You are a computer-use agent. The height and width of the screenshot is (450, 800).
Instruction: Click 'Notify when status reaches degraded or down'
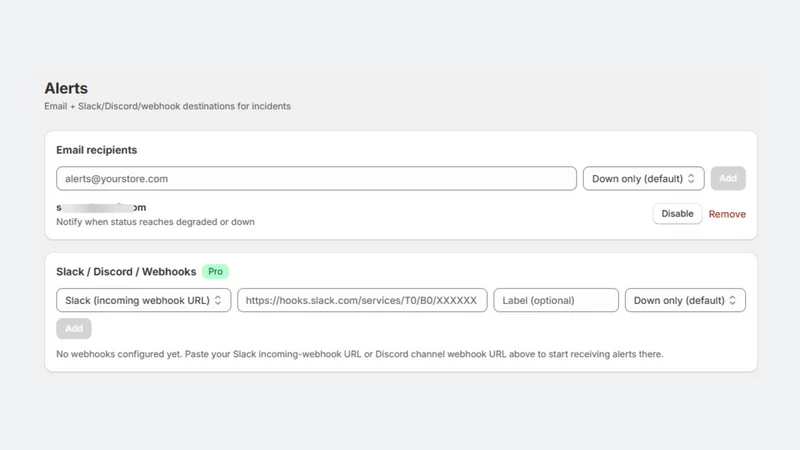(155, 222)
